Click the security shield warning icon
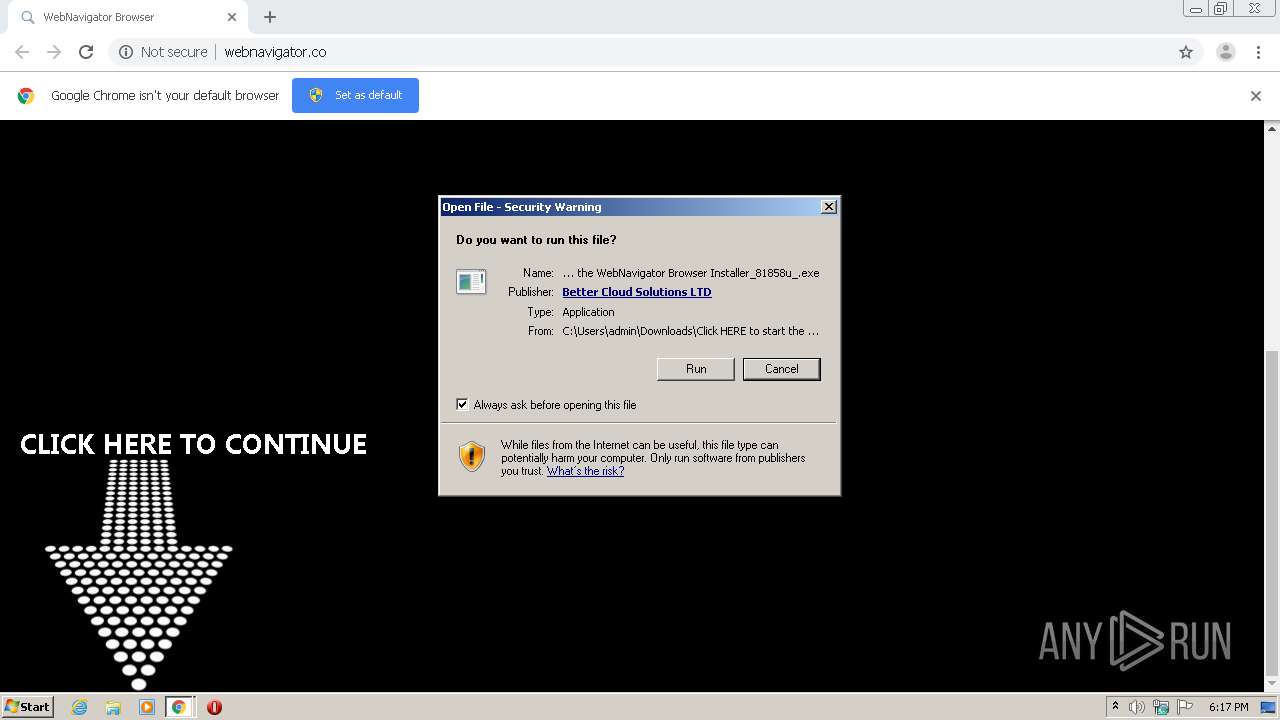 [472, 457]
